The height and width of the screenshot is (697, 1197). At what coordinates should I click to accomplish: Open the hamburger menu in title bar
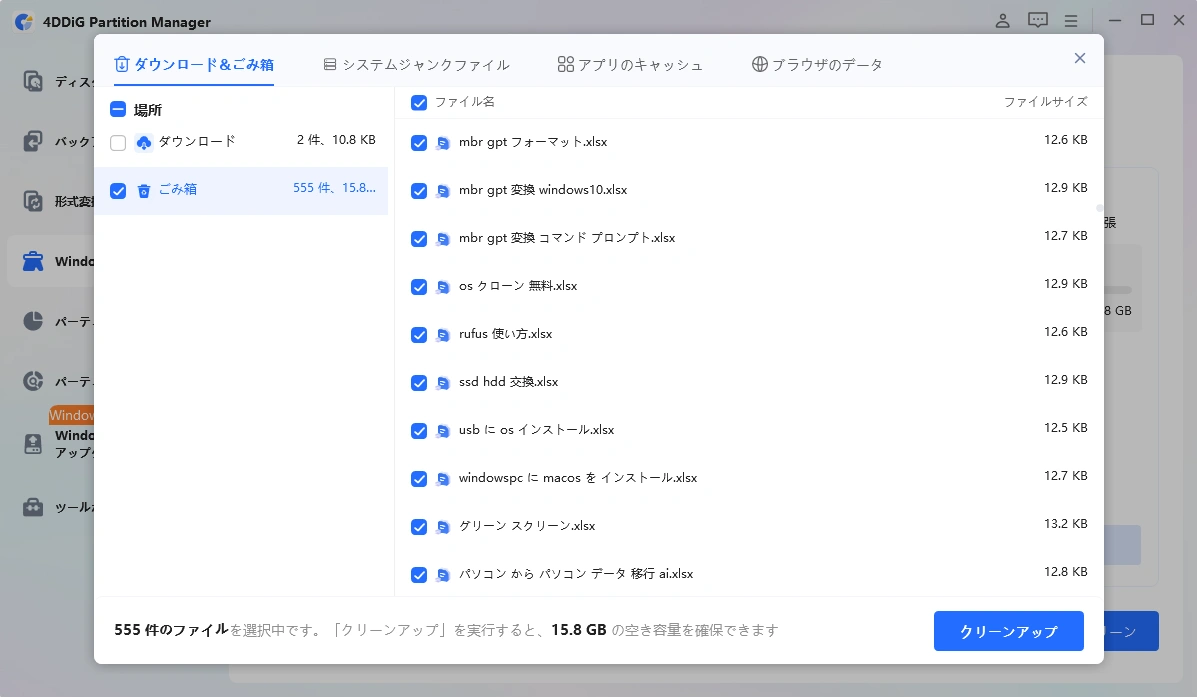[x=1071, y=21]
